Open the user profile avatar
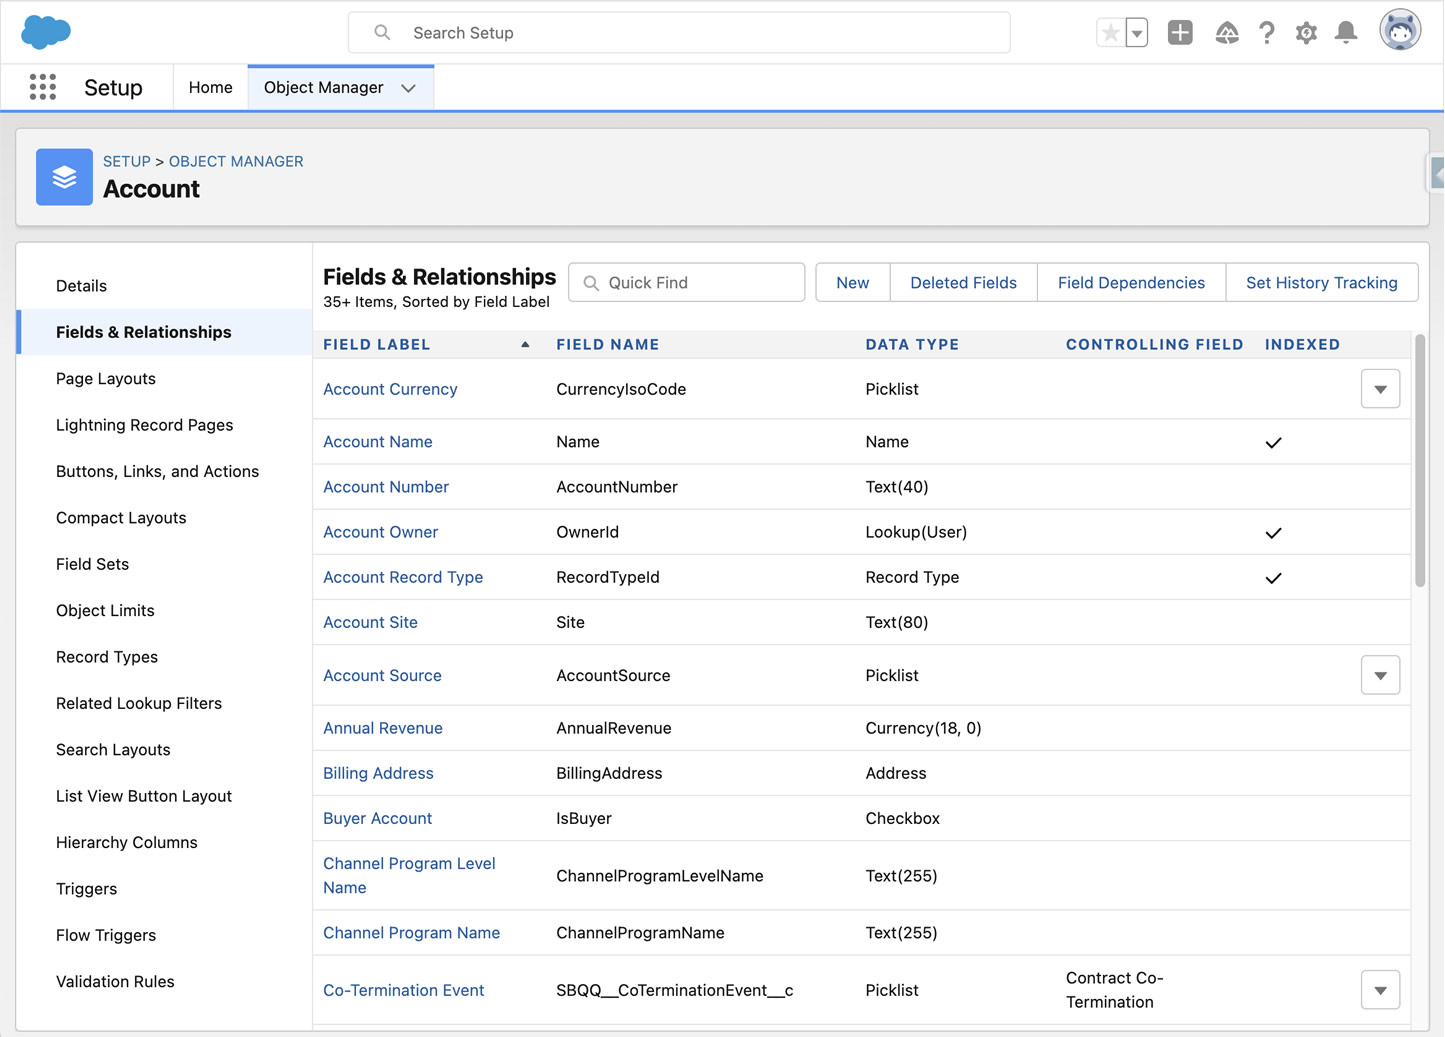1445x1037 pixels. tap(1400, 30)
